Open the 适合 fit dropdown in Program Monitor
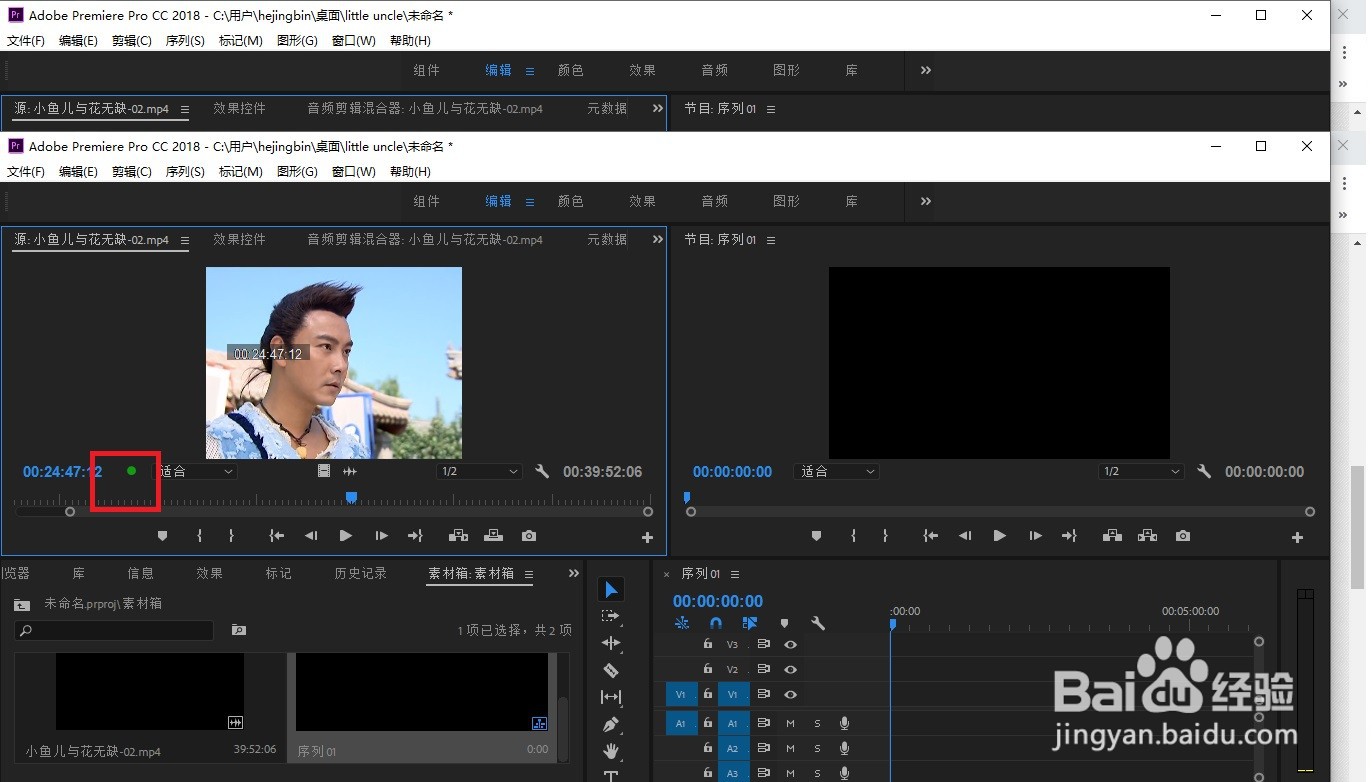 [836, 471]
